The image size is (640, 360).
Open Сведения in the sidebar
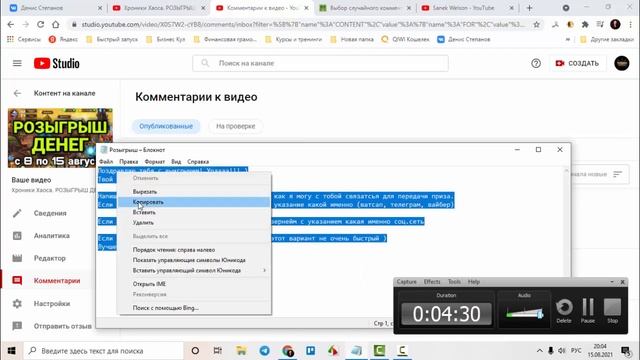50,213
